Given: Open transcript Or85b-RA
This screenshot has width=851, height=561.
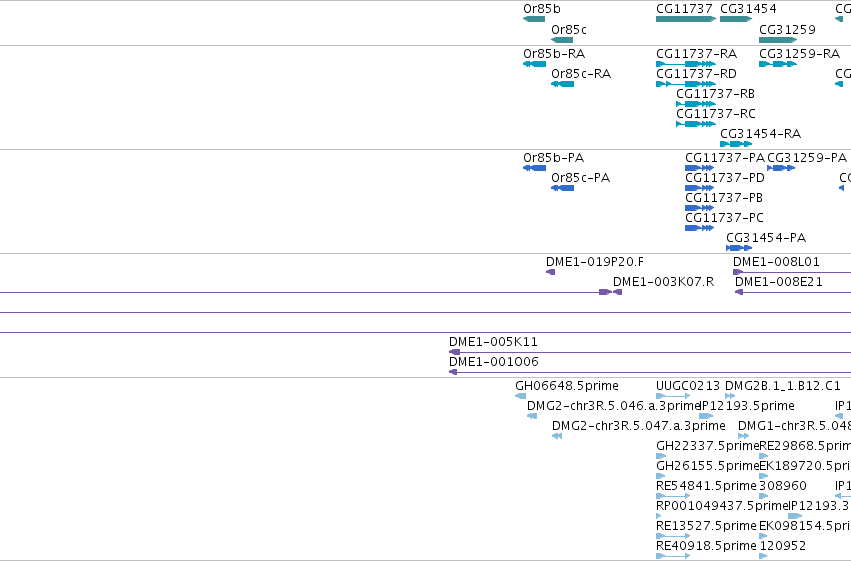Looking at the screenshot, I should [554, 54].
